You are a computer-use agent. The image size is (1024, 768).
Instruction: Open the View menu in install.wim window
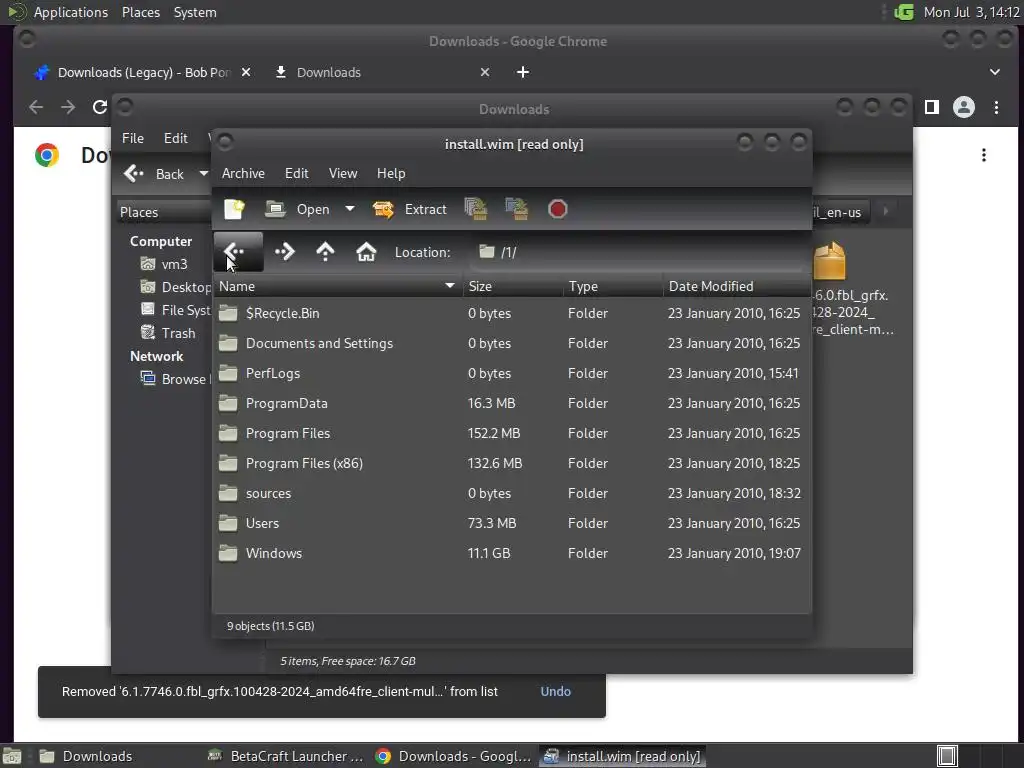point(343,173)
